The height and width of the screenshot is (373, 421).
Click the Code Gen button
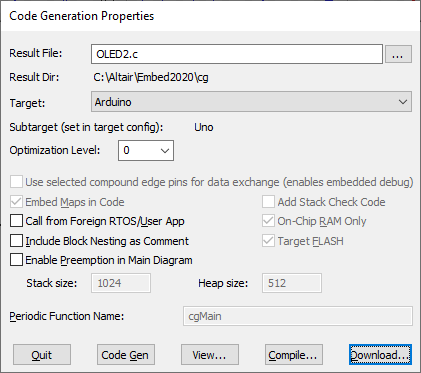coord(126,355)
